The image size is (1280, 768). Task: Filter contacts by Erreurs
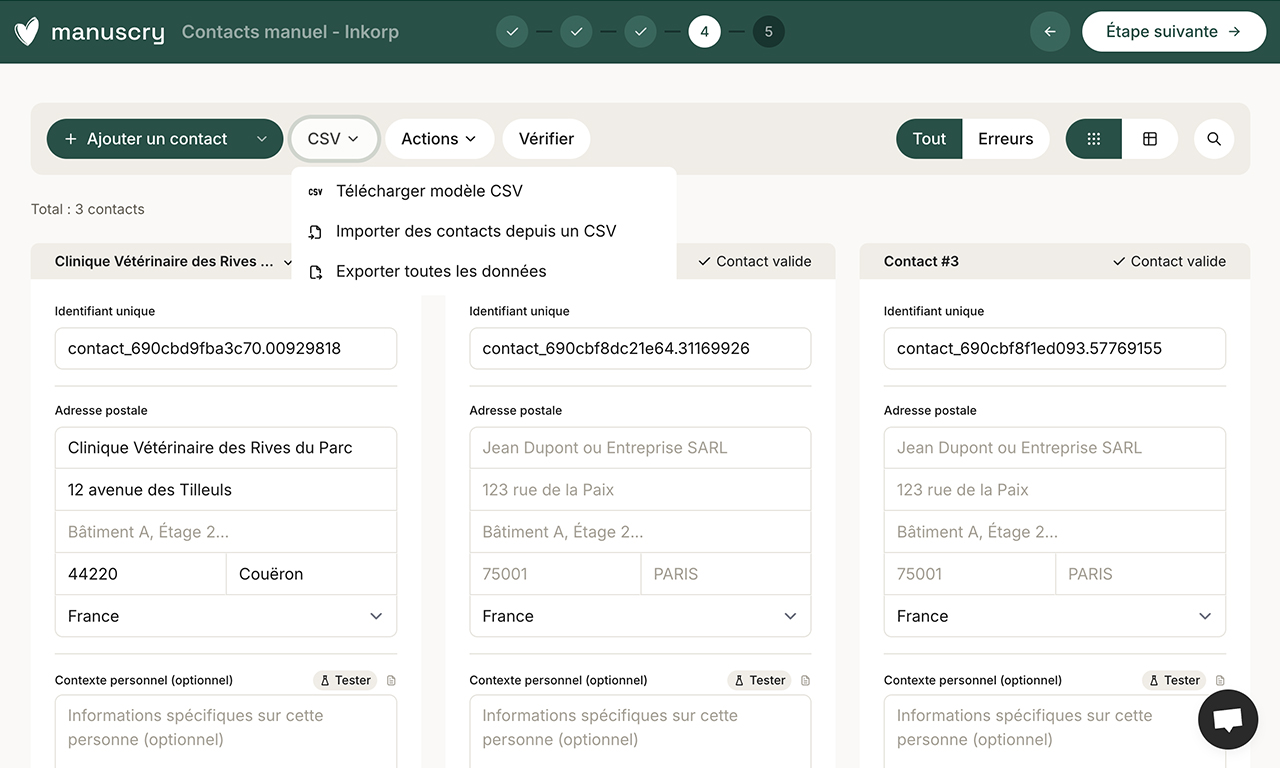tap(1005, 139)
